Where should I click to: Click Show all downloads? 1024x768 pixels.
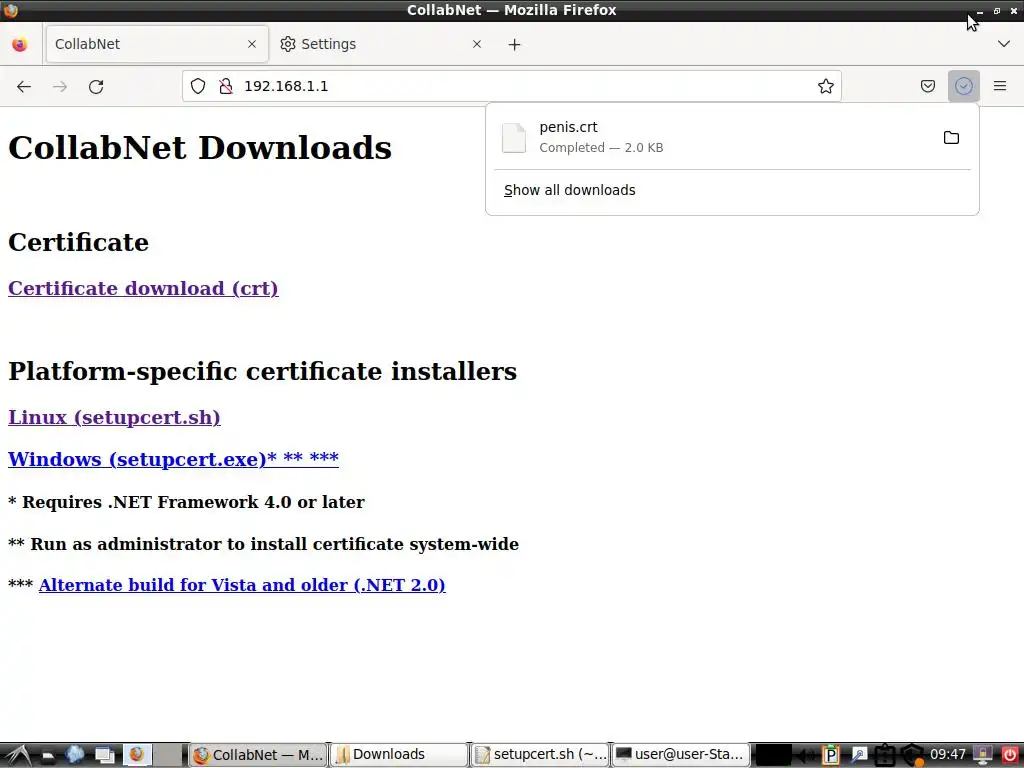coord(569,190)
